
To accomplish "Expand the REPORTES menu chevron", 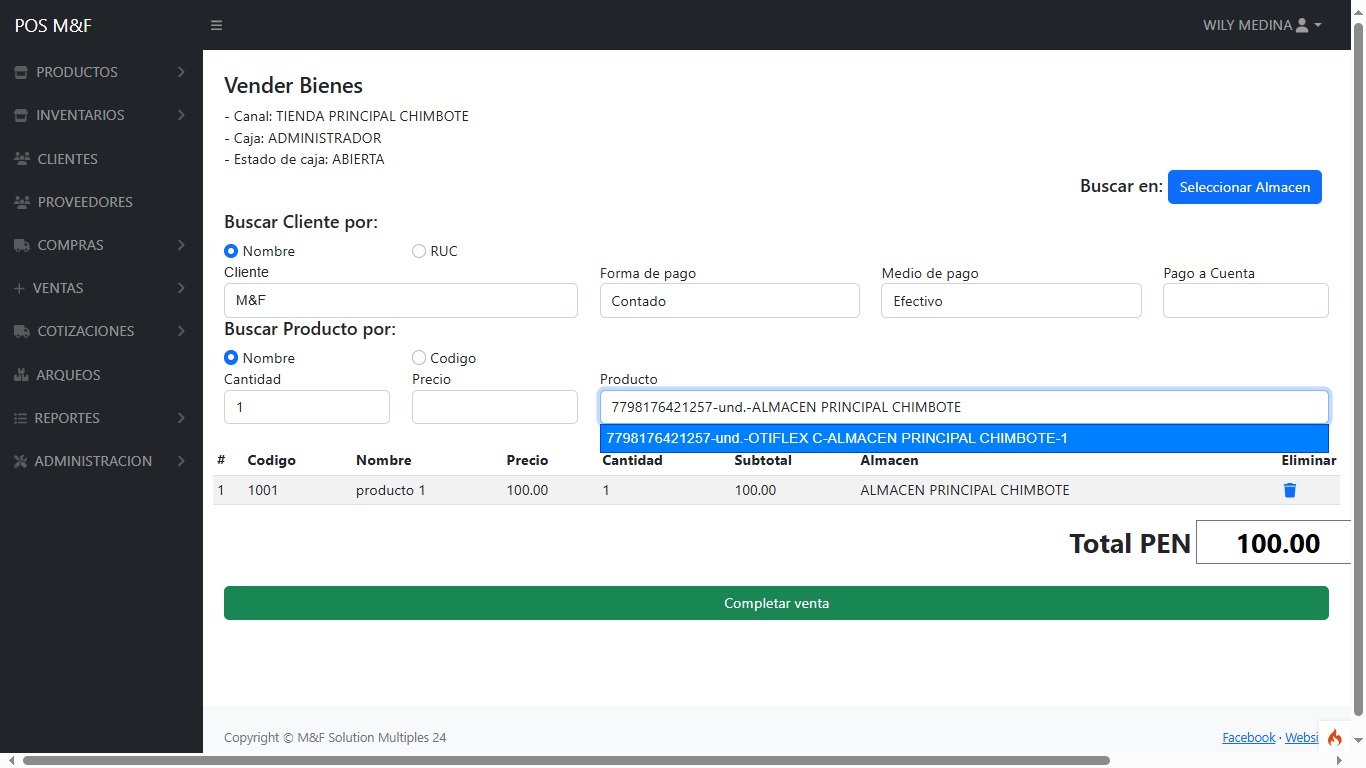I will [x=181, y=418].
